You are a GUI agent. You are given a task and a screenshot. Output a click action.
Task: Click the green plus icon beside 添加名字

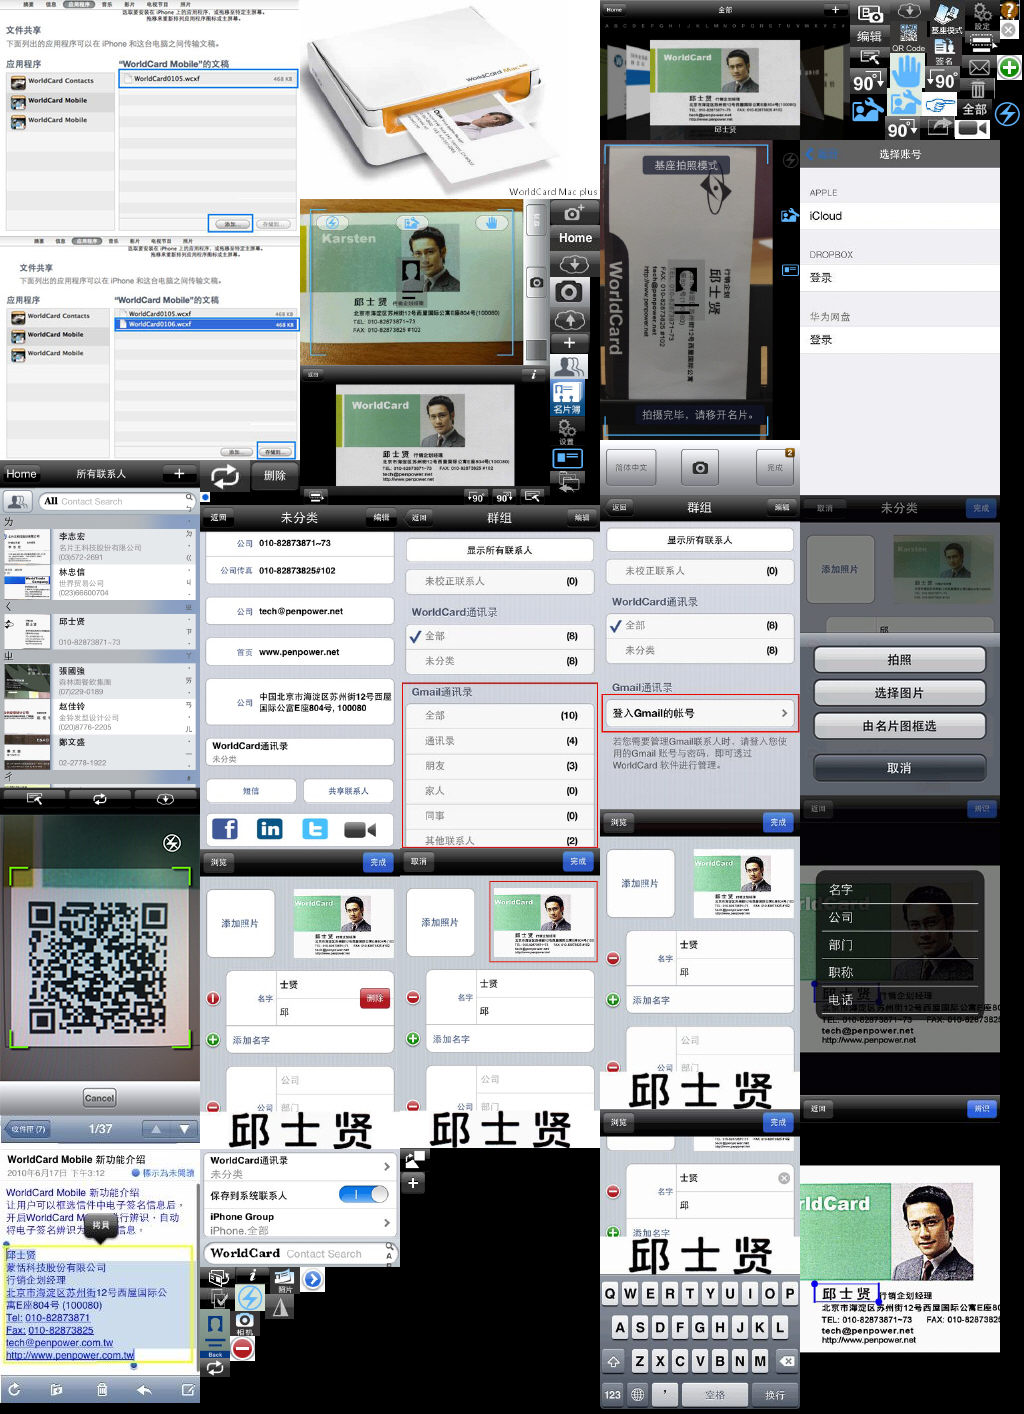pyautogui.click(x=213, y=1040)
